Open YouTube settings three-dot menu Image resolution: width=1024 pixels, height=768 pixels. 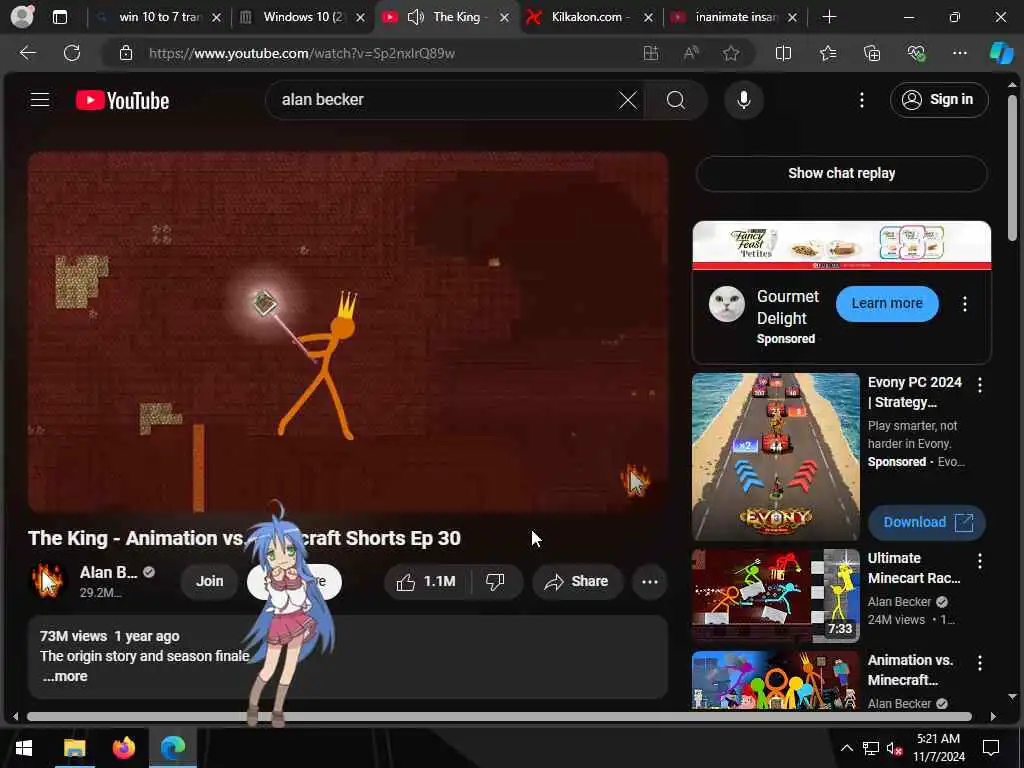pyautogui.click(x=861, y=100)
